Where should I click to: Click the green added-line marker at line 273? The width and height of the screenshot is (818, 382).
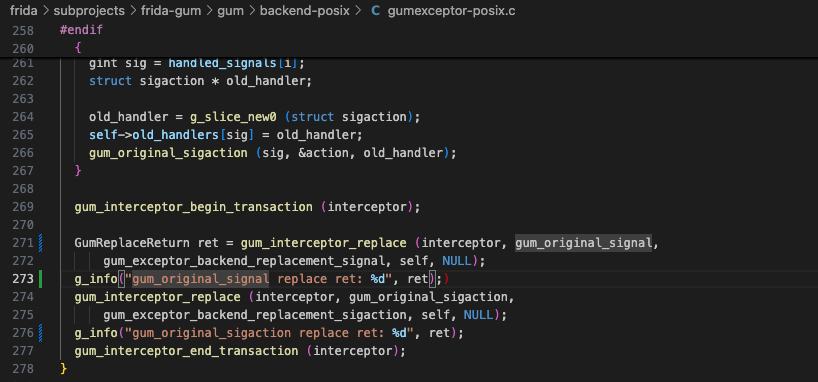click(40, 279)
